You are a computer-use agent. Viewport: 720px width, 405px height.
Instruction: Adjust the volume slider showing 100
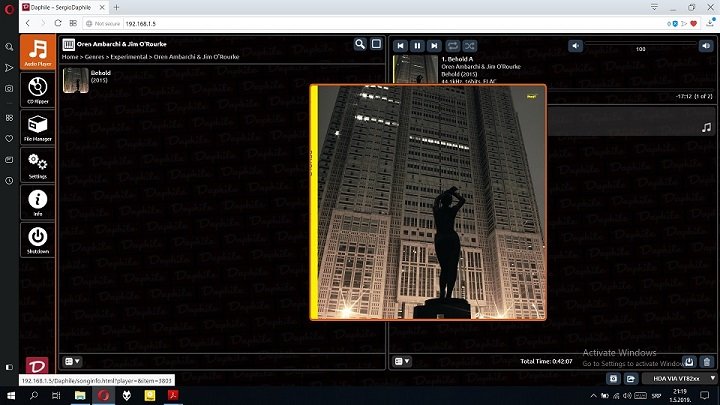[x=641, y=44]
